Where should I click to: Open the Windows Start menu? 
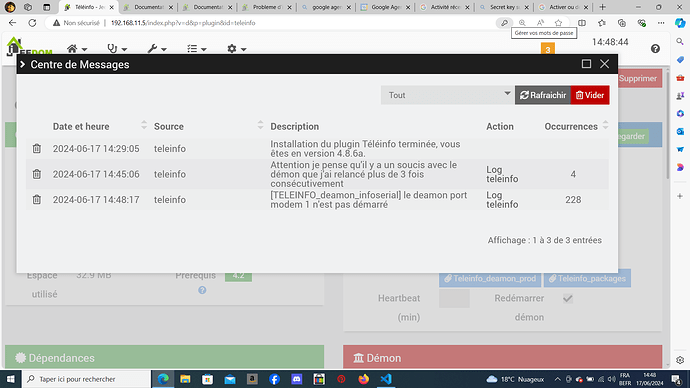tap(10, 379)
